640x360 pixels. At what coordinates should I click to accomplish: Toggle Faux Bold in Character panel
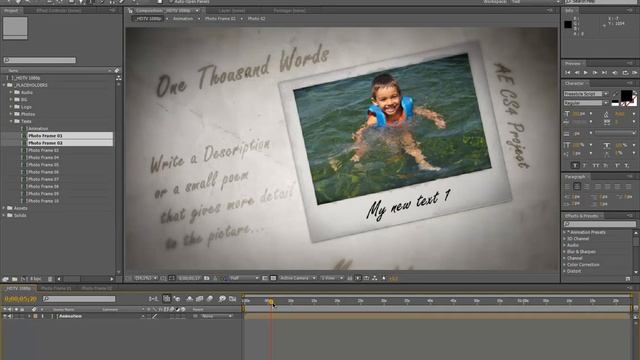point(575,165)
